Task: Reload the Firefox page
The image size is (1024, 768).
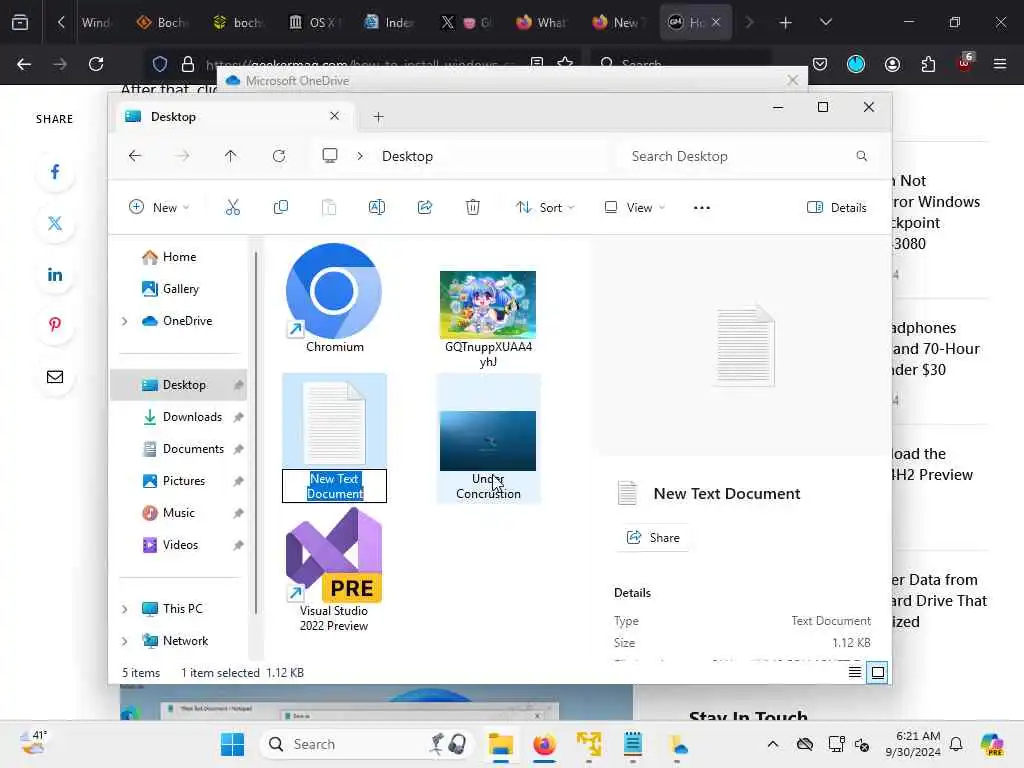Action: [x=96, y=64]
